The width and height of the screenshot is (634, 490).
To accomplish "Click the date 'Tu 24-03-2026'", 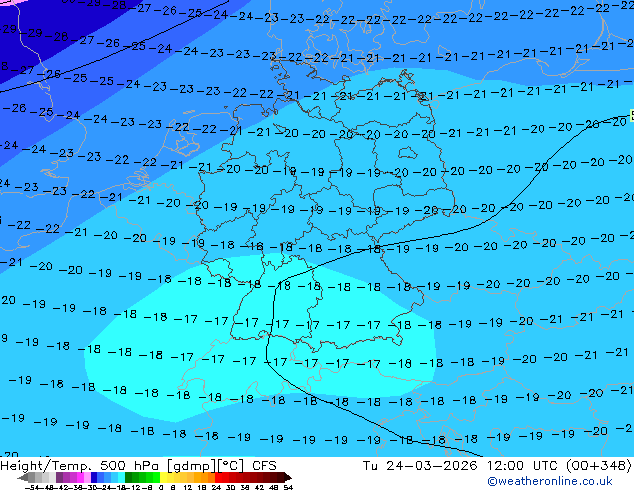I will (420, 466).
